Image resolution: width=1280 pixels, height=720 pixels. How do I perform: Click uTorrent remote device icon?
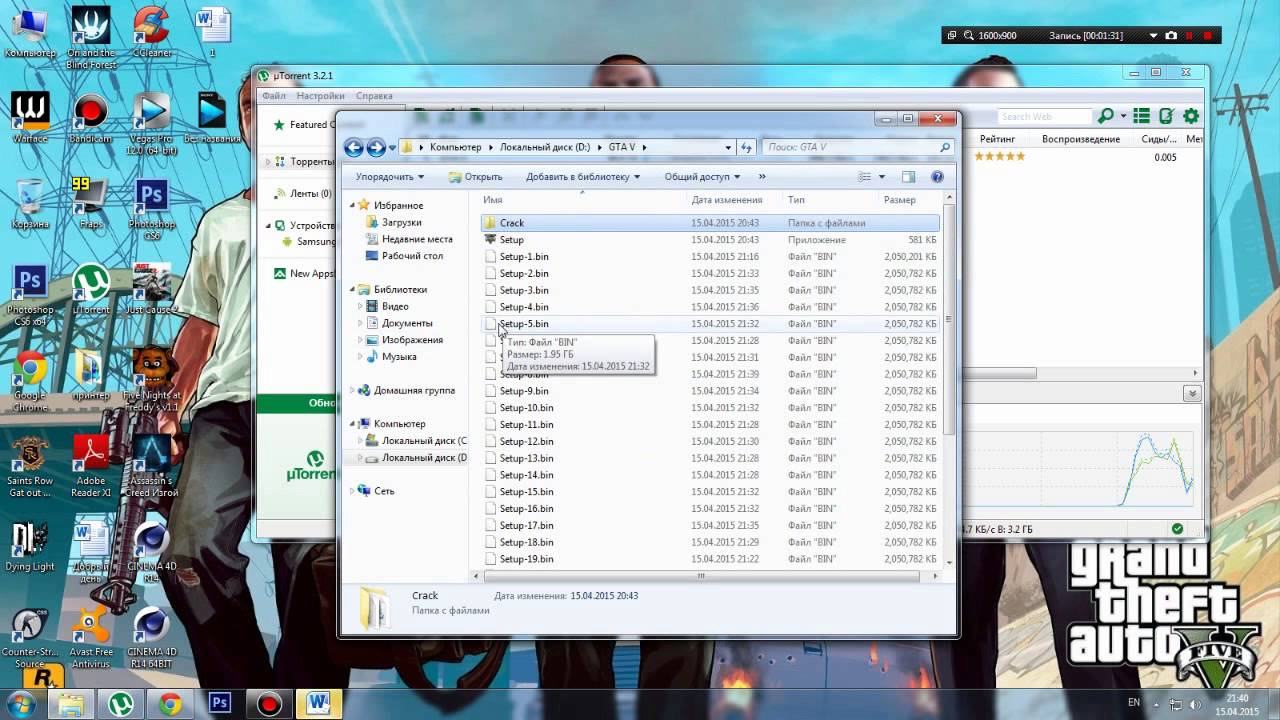click(x=1166, y=117)
